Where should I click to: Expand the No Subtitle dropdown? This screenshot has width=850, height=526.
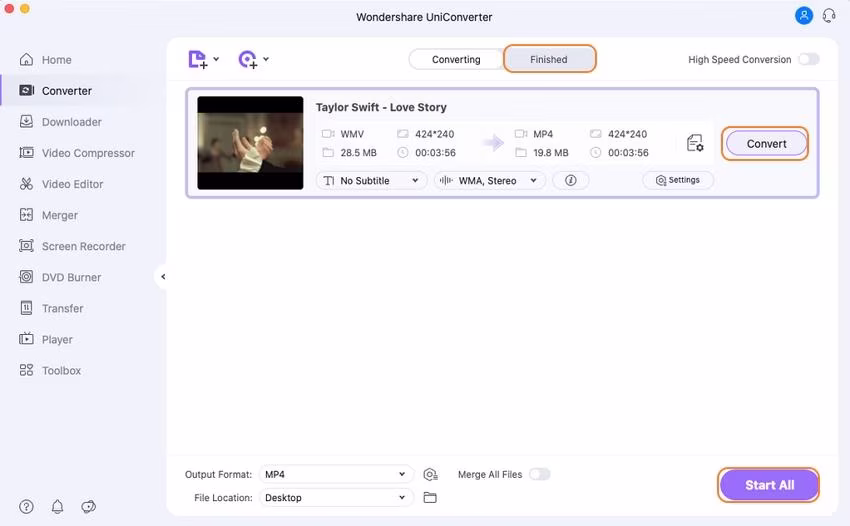pos(371,181)
